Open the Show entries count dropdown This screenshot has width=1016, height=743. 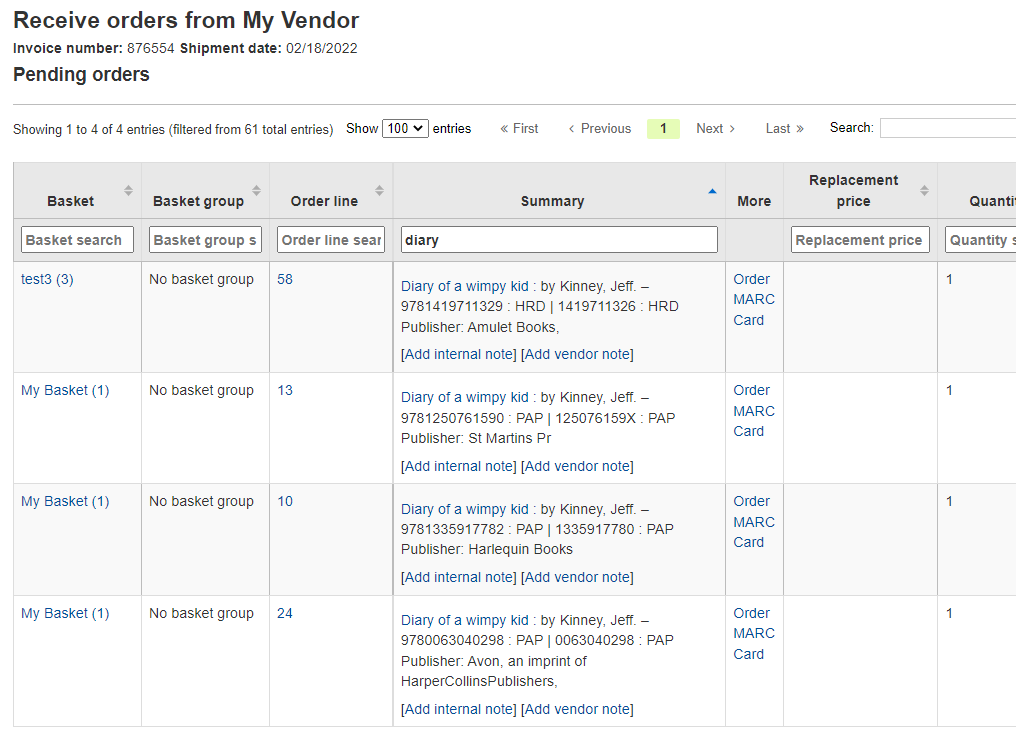pyautogui.click(x=405, y=129)
